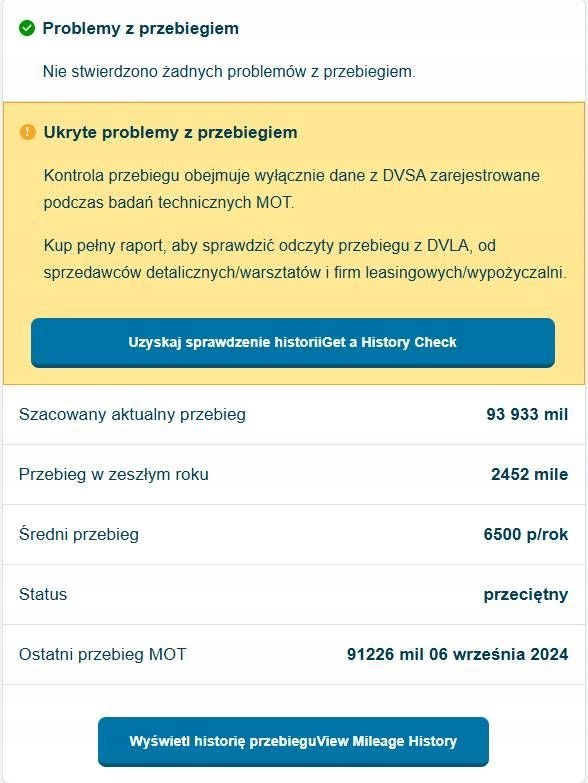This screenshot has width=588, height=783.
Task: Select the Ukryte problemy z przebiegiem heading
Action: pos(171,132)
